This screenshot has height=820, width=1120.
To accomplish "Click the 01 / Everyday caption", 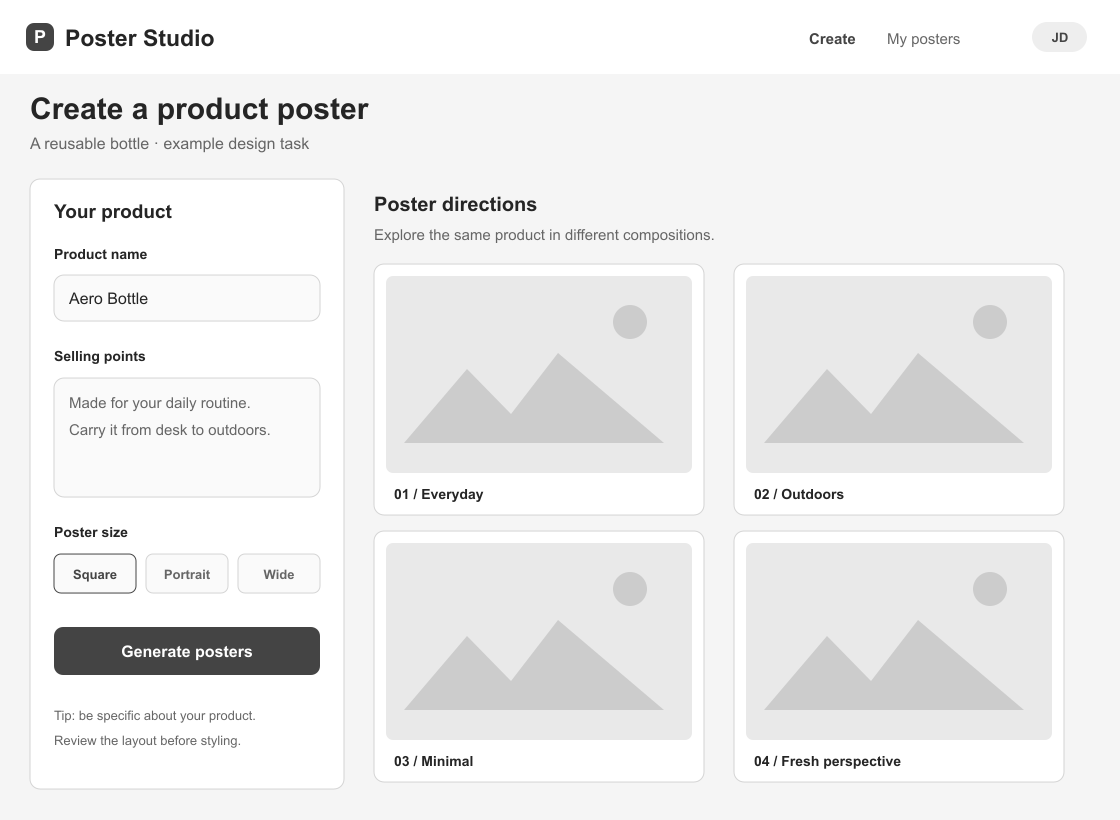I will point(439,494).
